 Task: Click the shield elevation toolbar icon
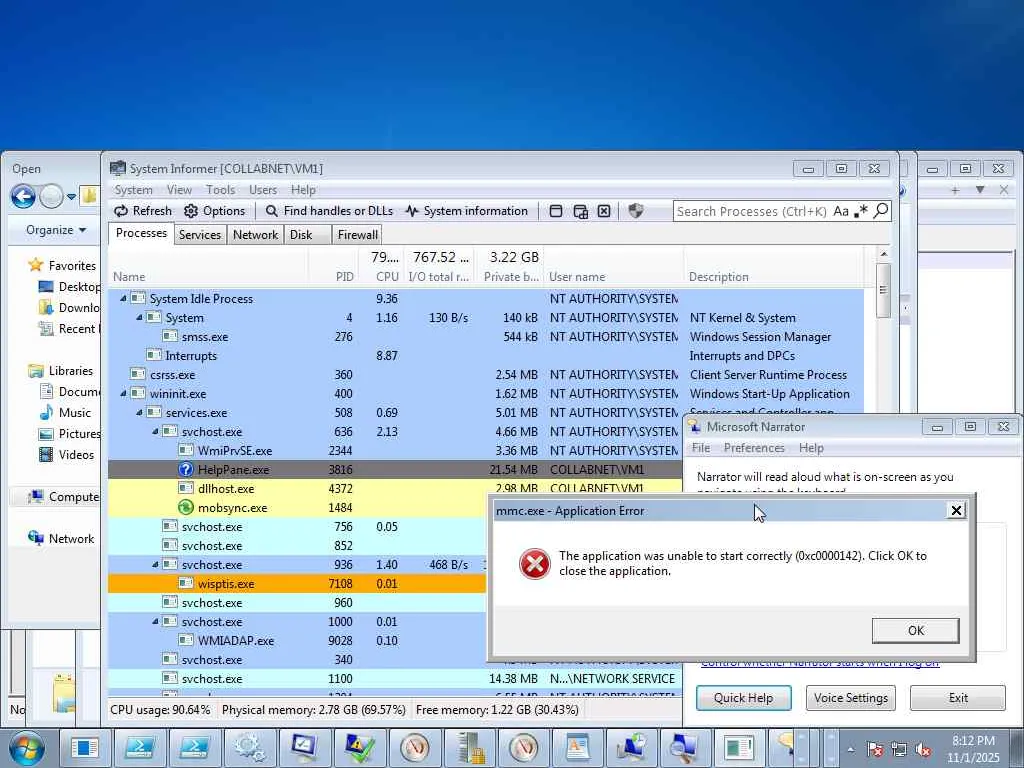(x=635, y=211)
